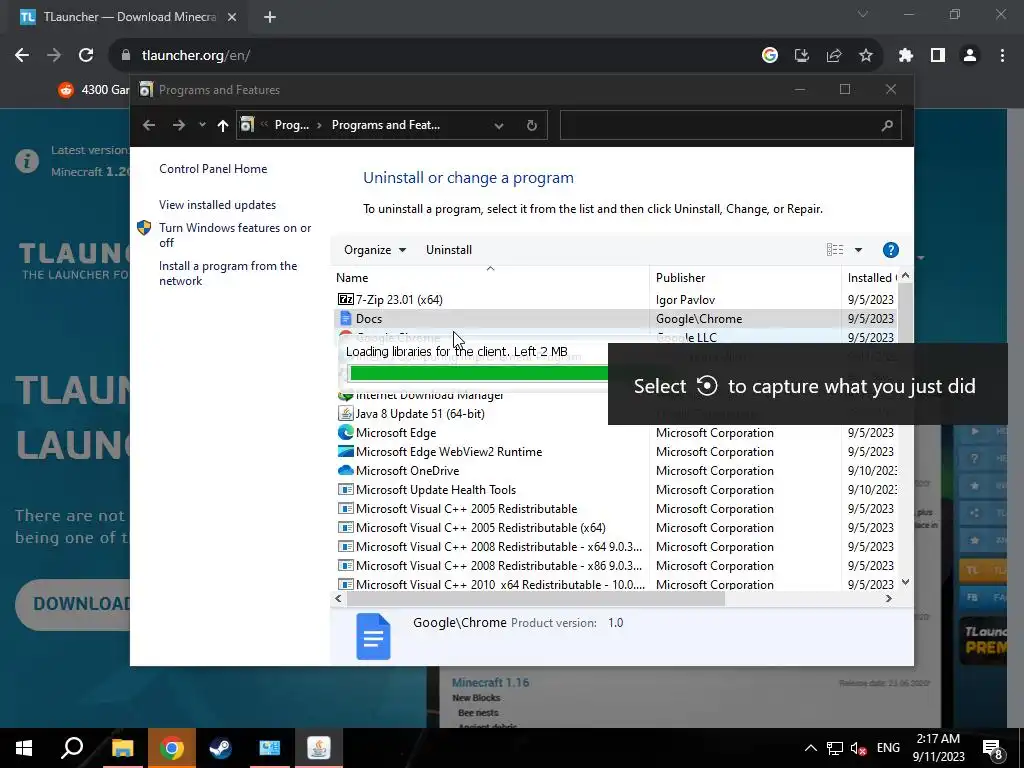Open Chrome three-dot menu
Viewport: 1024px width, 768px height.
(x=1002, y=56)
